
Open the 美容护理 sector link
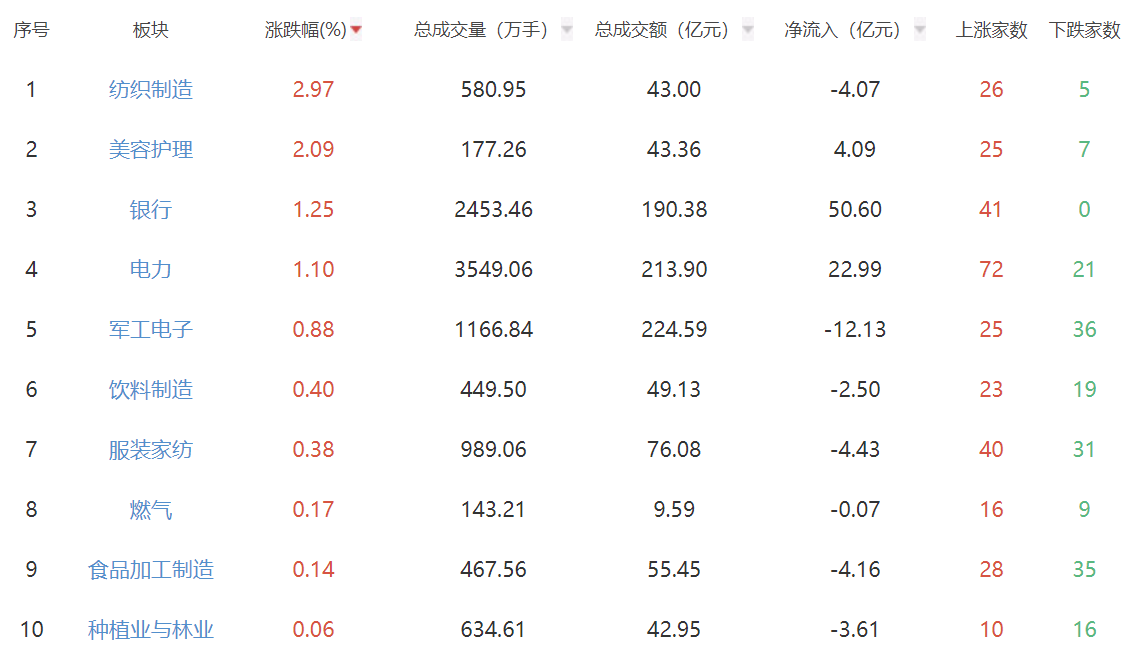151,150
